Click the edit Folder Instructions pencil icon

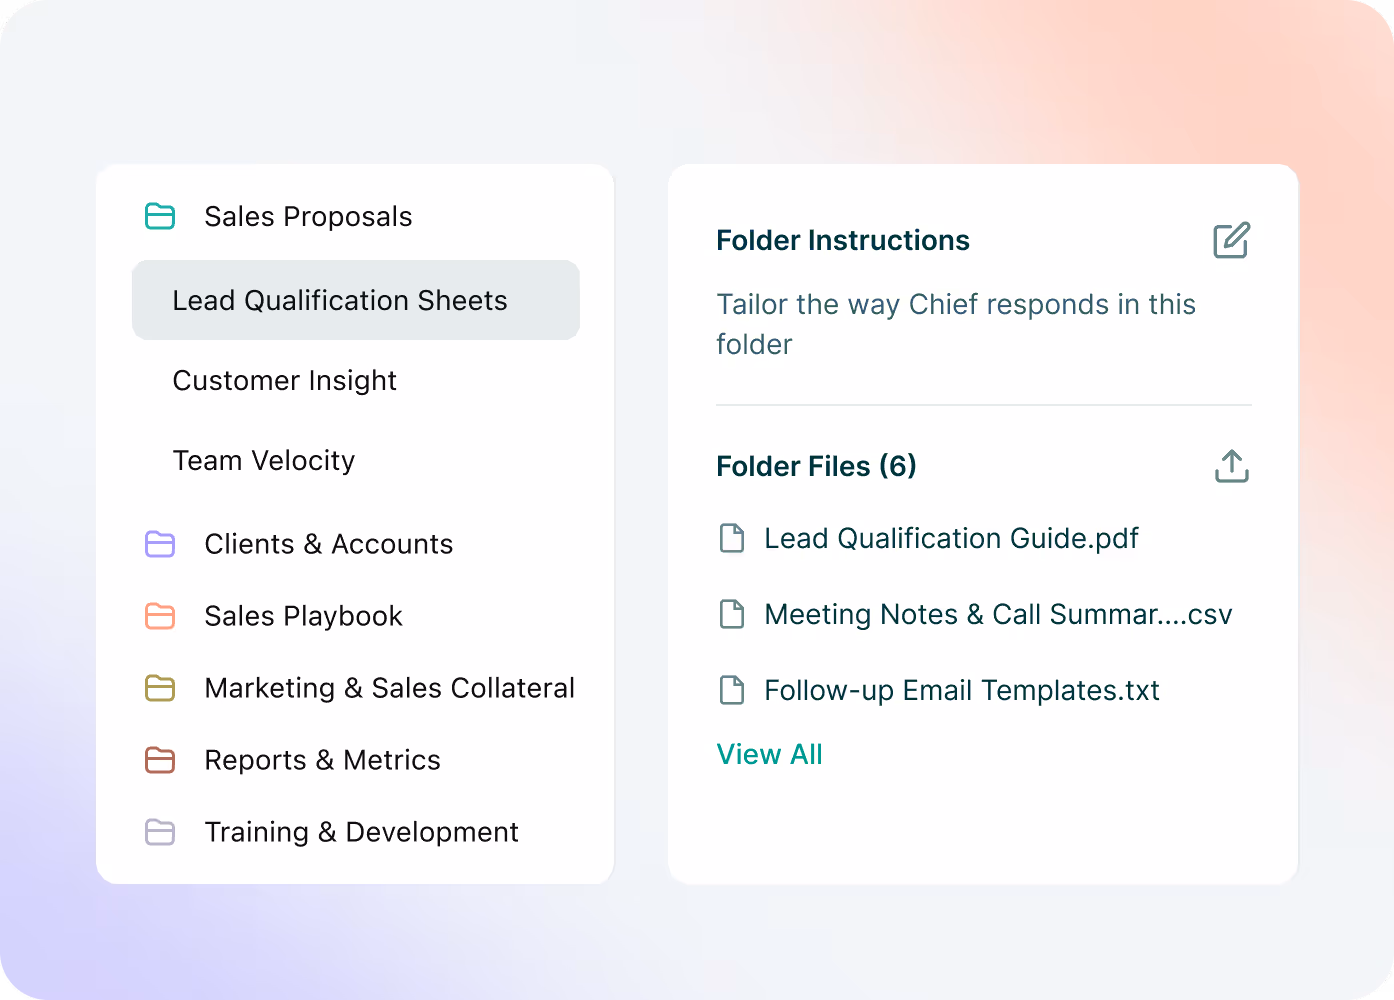[x=1231, y=240]
